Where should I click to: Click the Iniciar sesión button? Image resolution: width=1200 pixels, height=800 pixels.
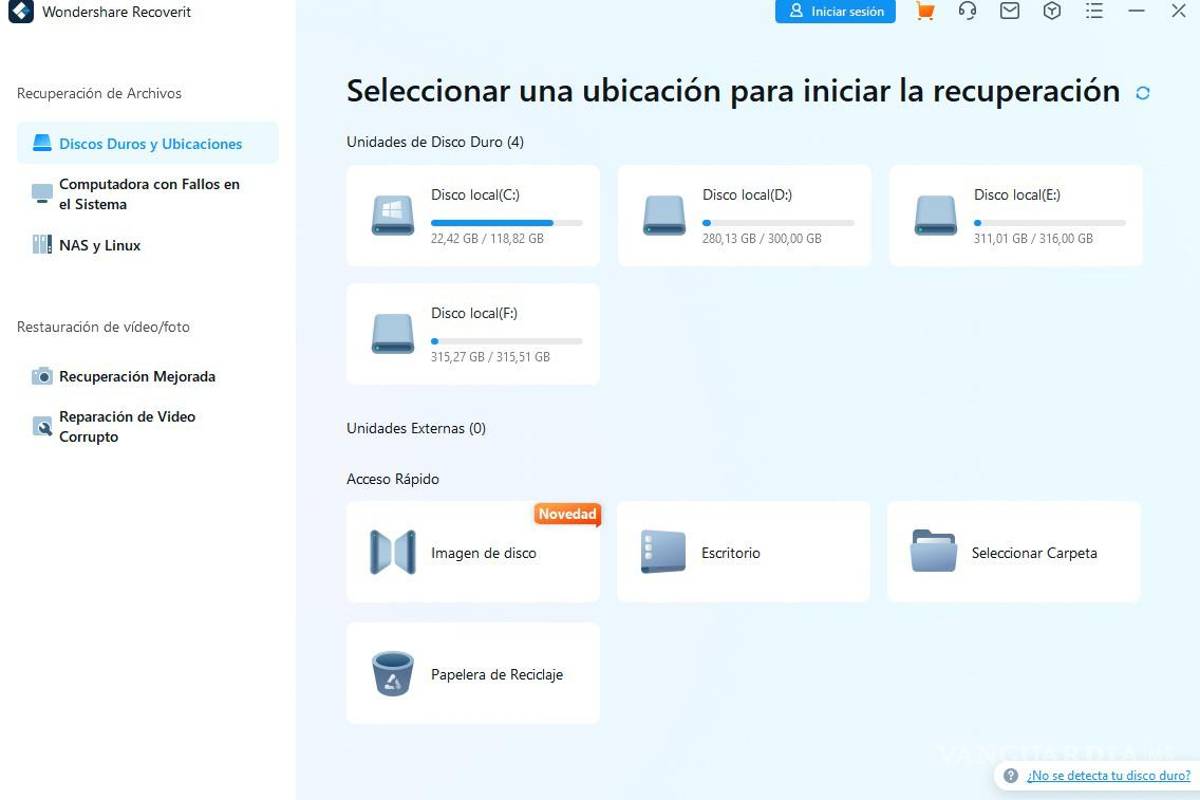[835, 11]
